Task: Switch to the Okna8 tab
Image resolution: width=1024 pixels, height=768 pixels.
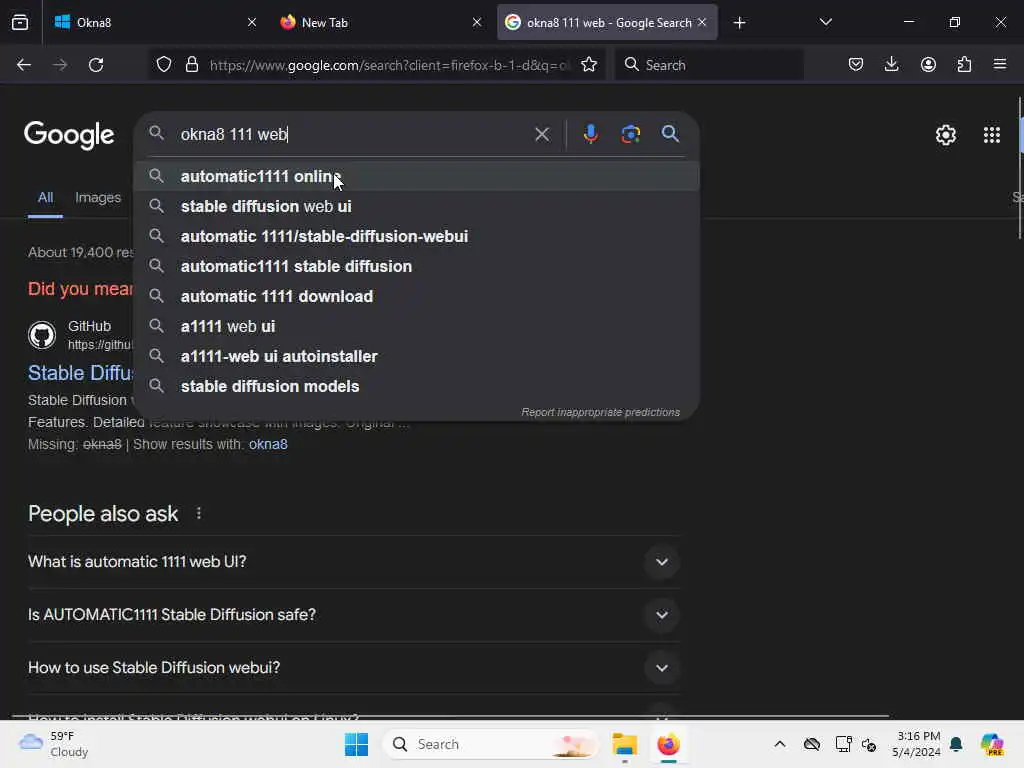Action: [155, 22]
